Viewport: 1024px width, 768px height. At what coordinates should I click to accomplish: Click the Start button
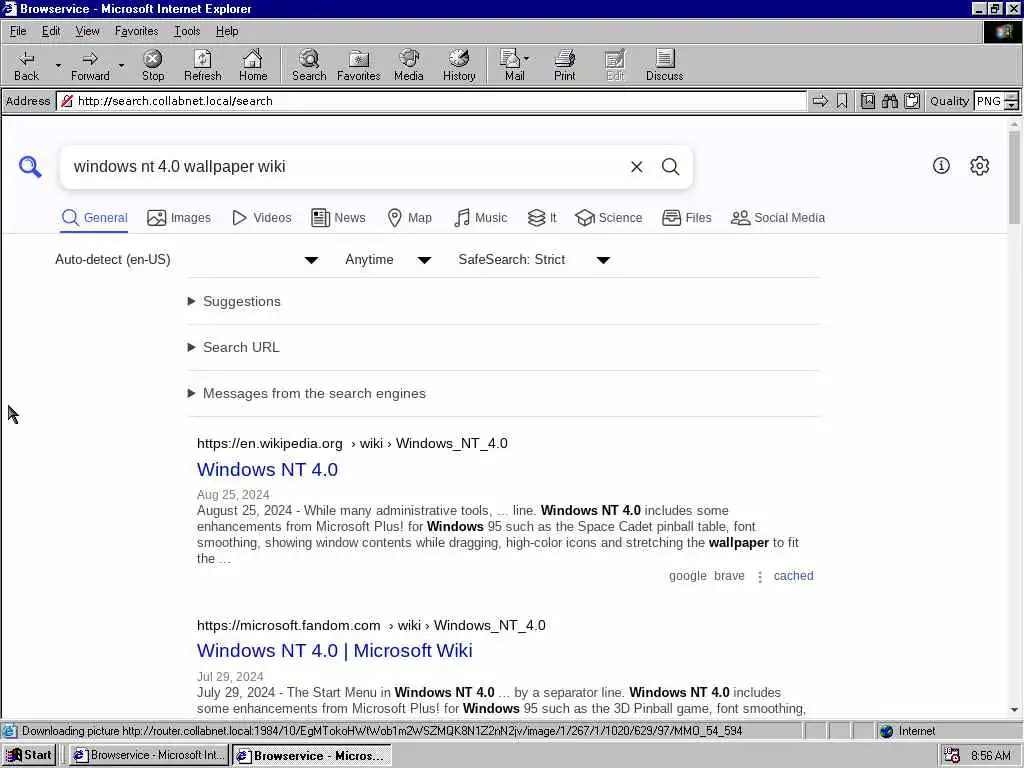(x=29, y=755)
